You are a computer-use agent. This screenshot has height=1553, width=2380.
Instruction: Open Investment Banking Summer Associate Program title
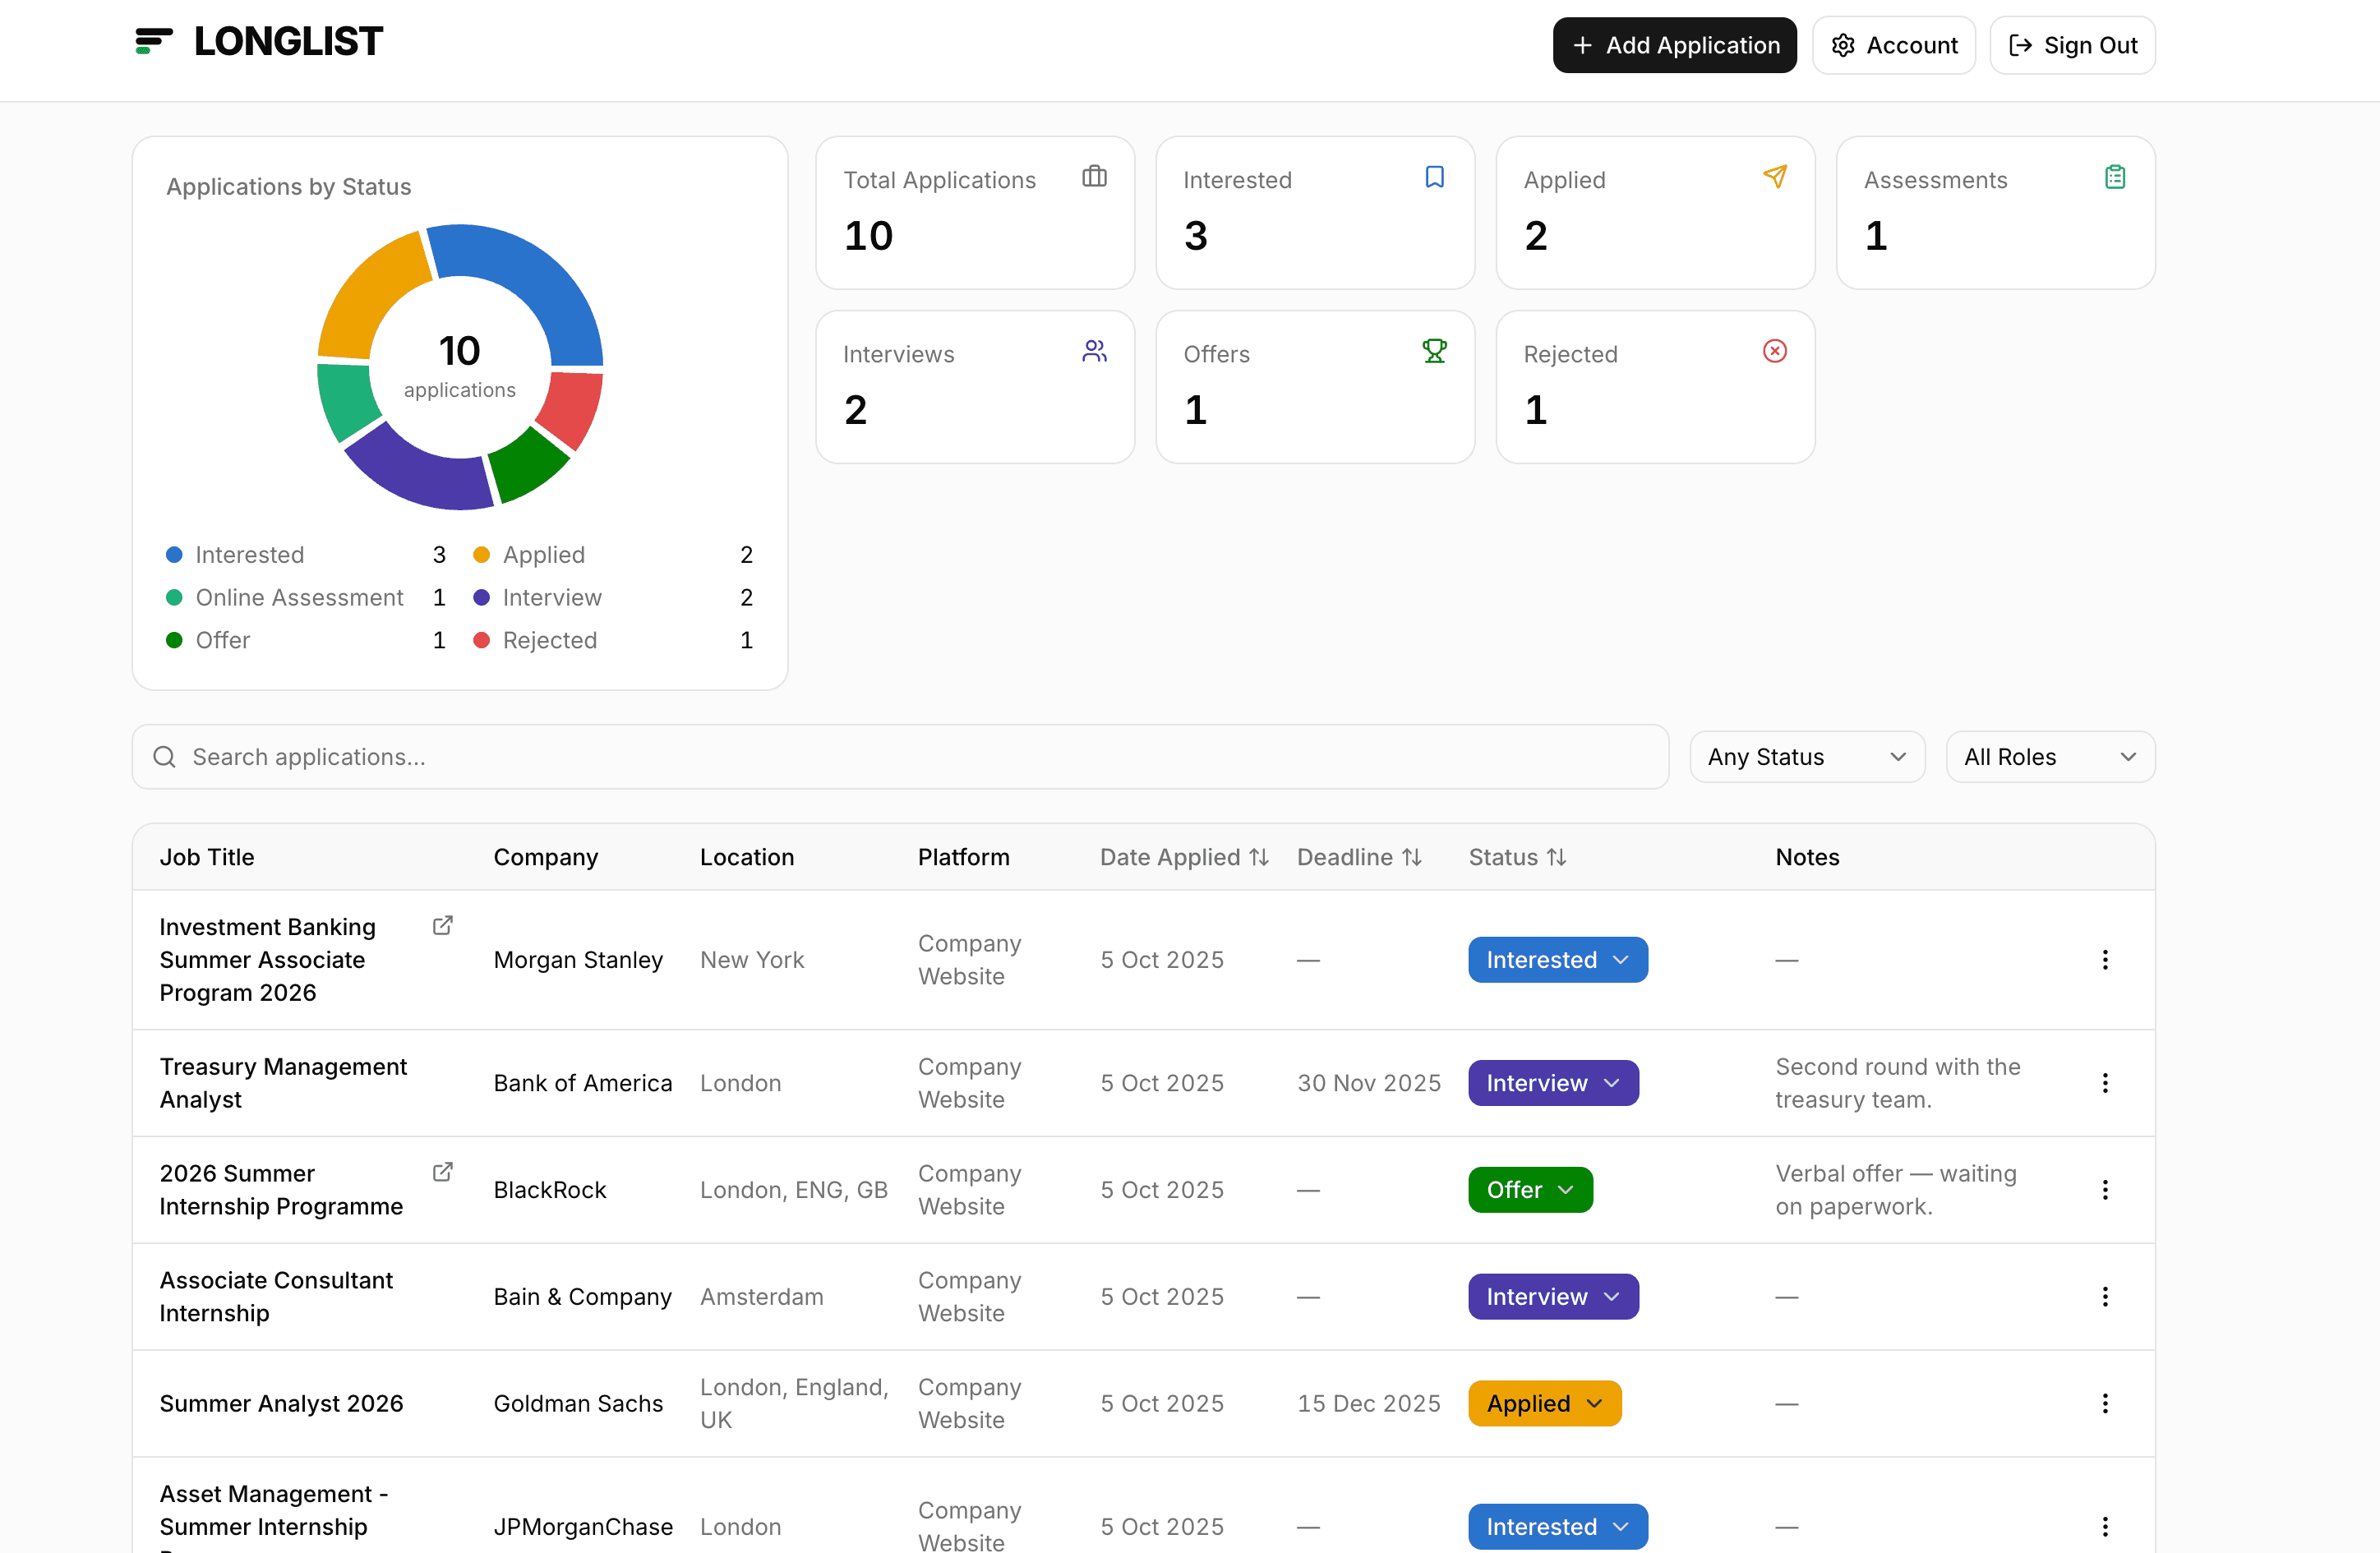268,960
